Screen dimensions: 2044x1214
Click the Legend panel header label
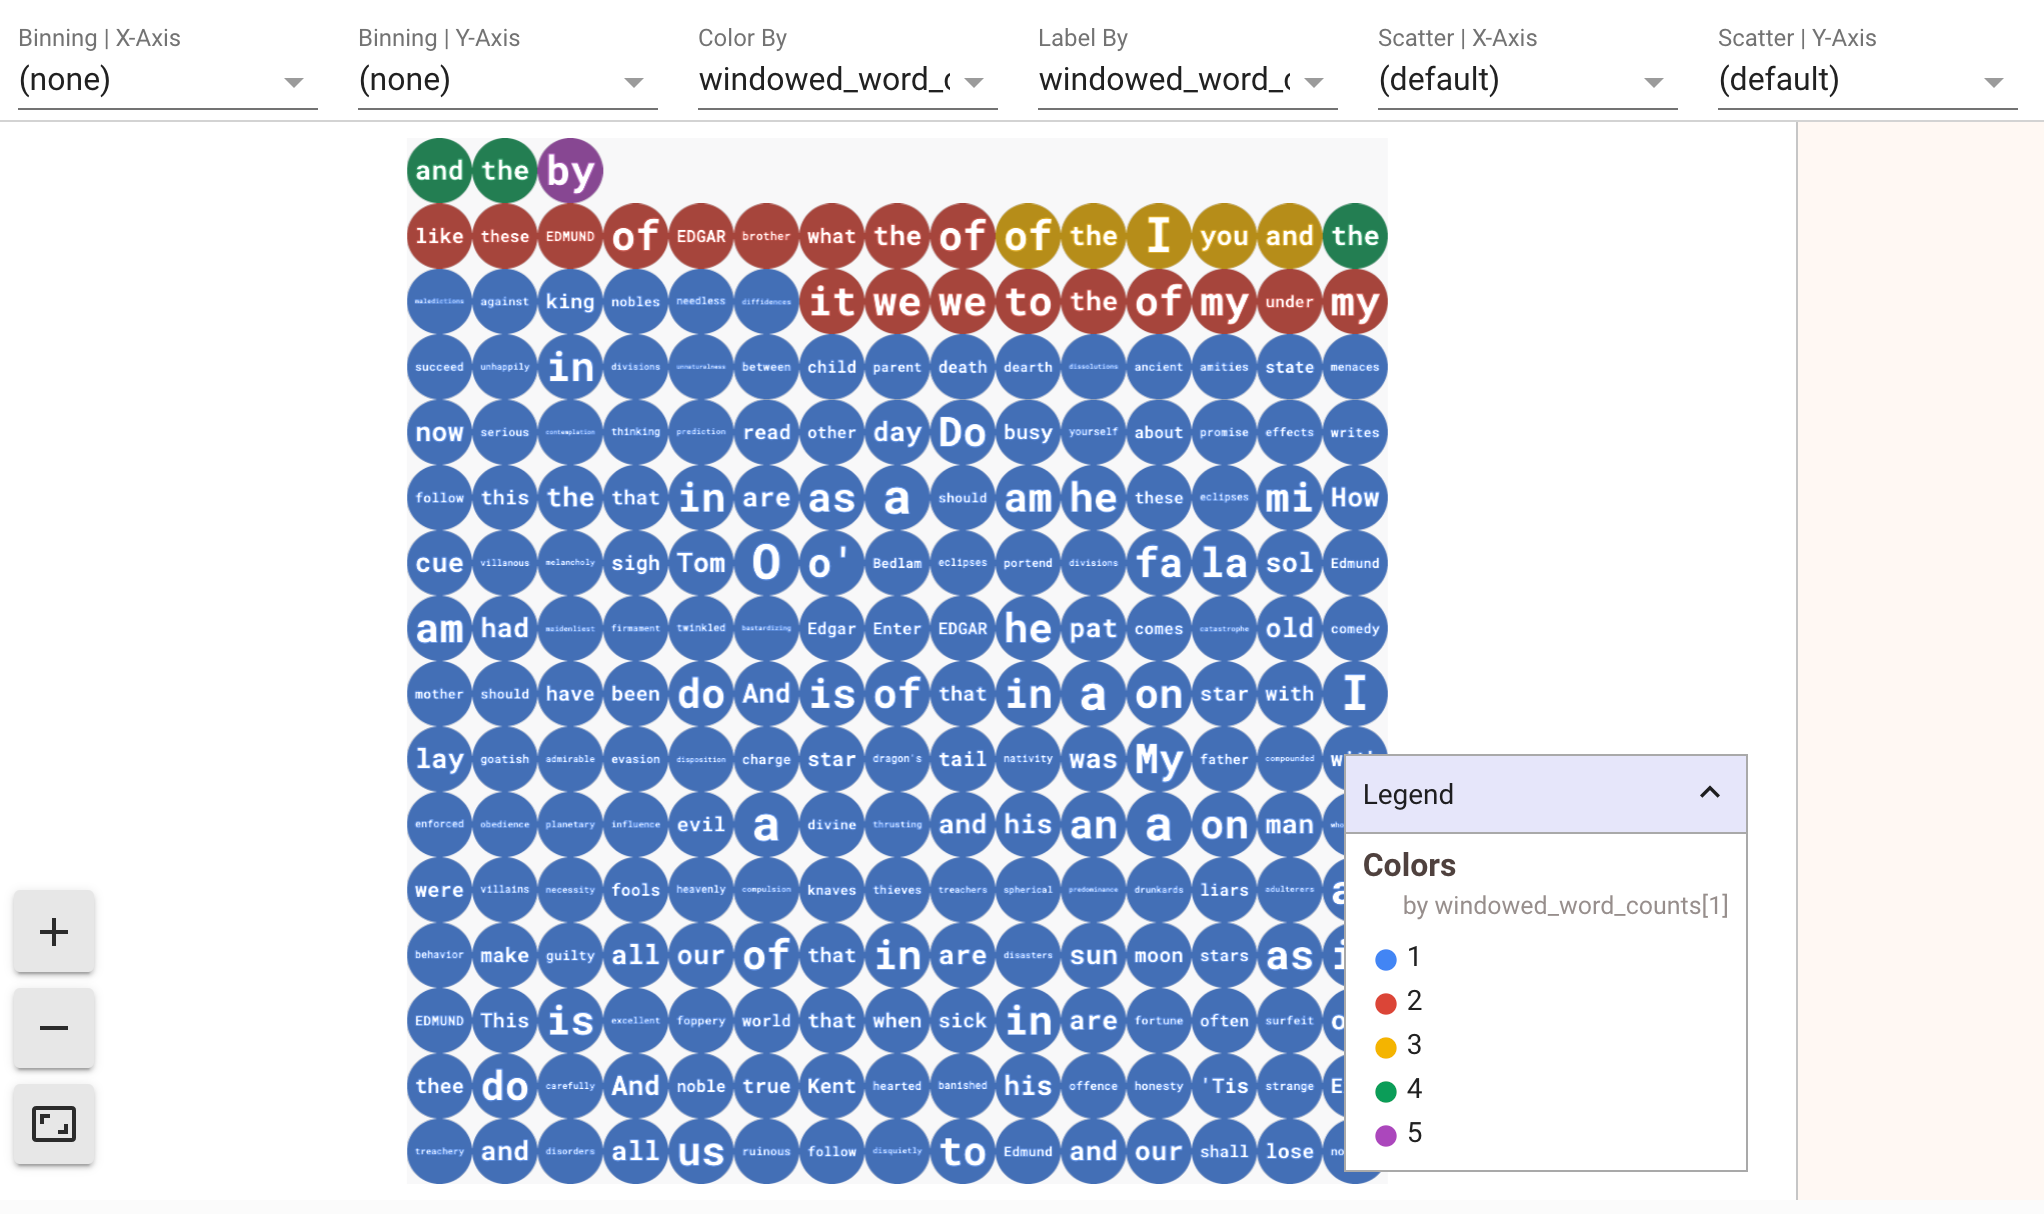pyautogui.click(x=1408, y=793)
